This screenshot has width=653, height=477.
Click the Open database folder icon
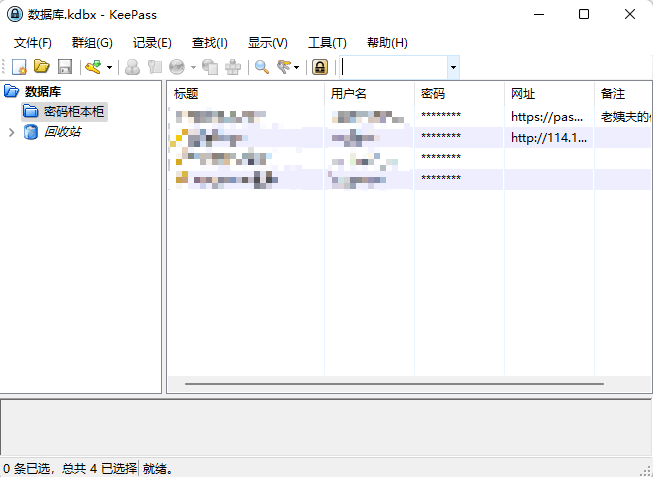(42, 67)
